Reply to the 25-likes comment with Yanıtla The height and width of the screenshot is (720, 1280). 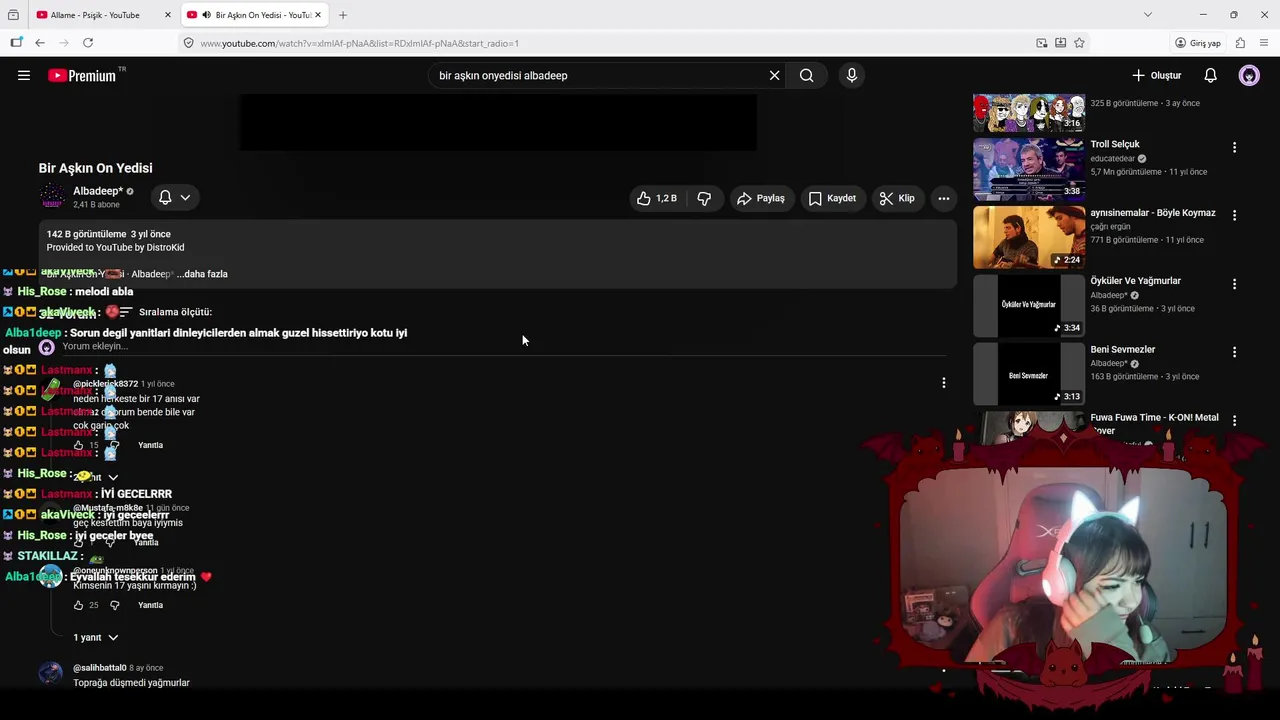(150, 605)
